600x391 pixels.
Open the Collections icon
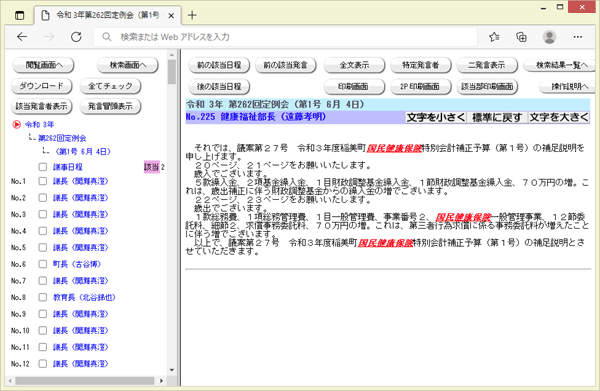(521, 37)
